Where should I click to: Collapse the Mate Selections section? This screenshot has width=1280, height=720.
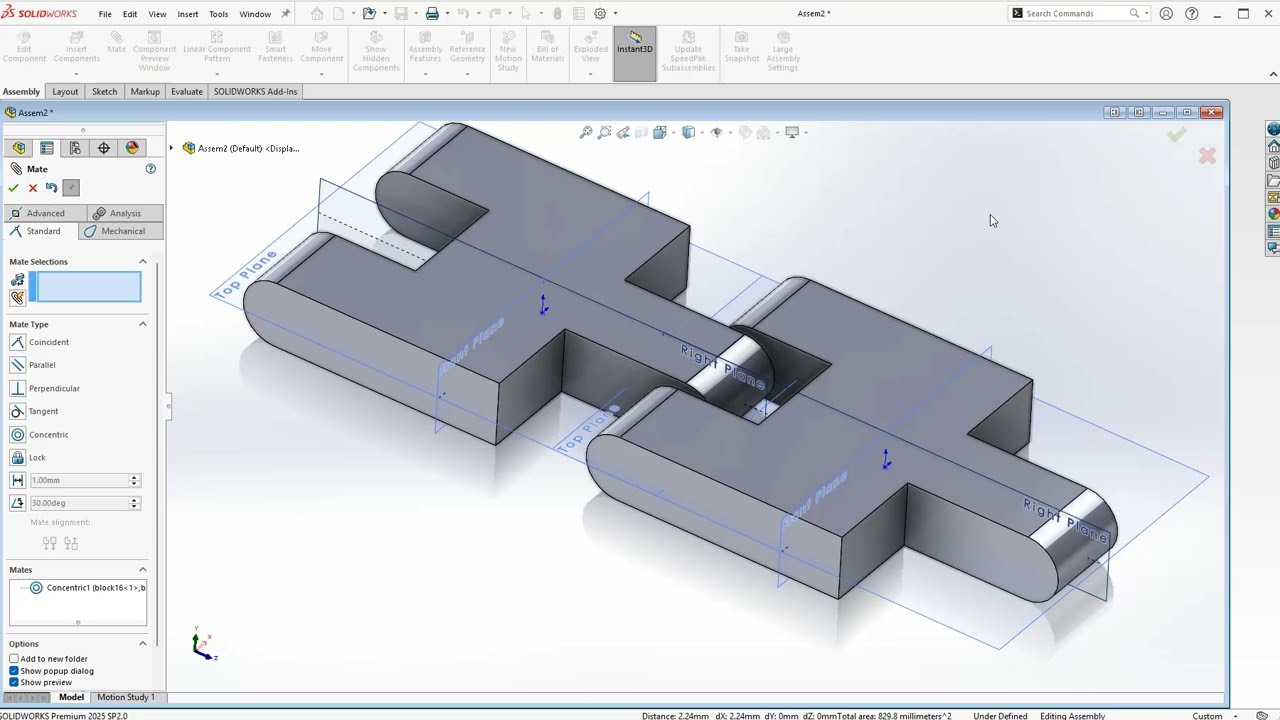coord(142,262)
